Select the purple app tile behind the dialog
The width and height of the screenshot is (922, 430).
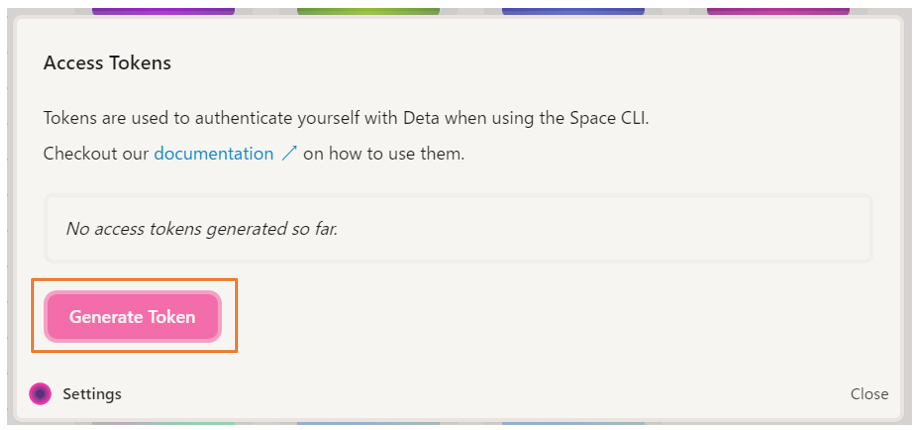[163, 10]
